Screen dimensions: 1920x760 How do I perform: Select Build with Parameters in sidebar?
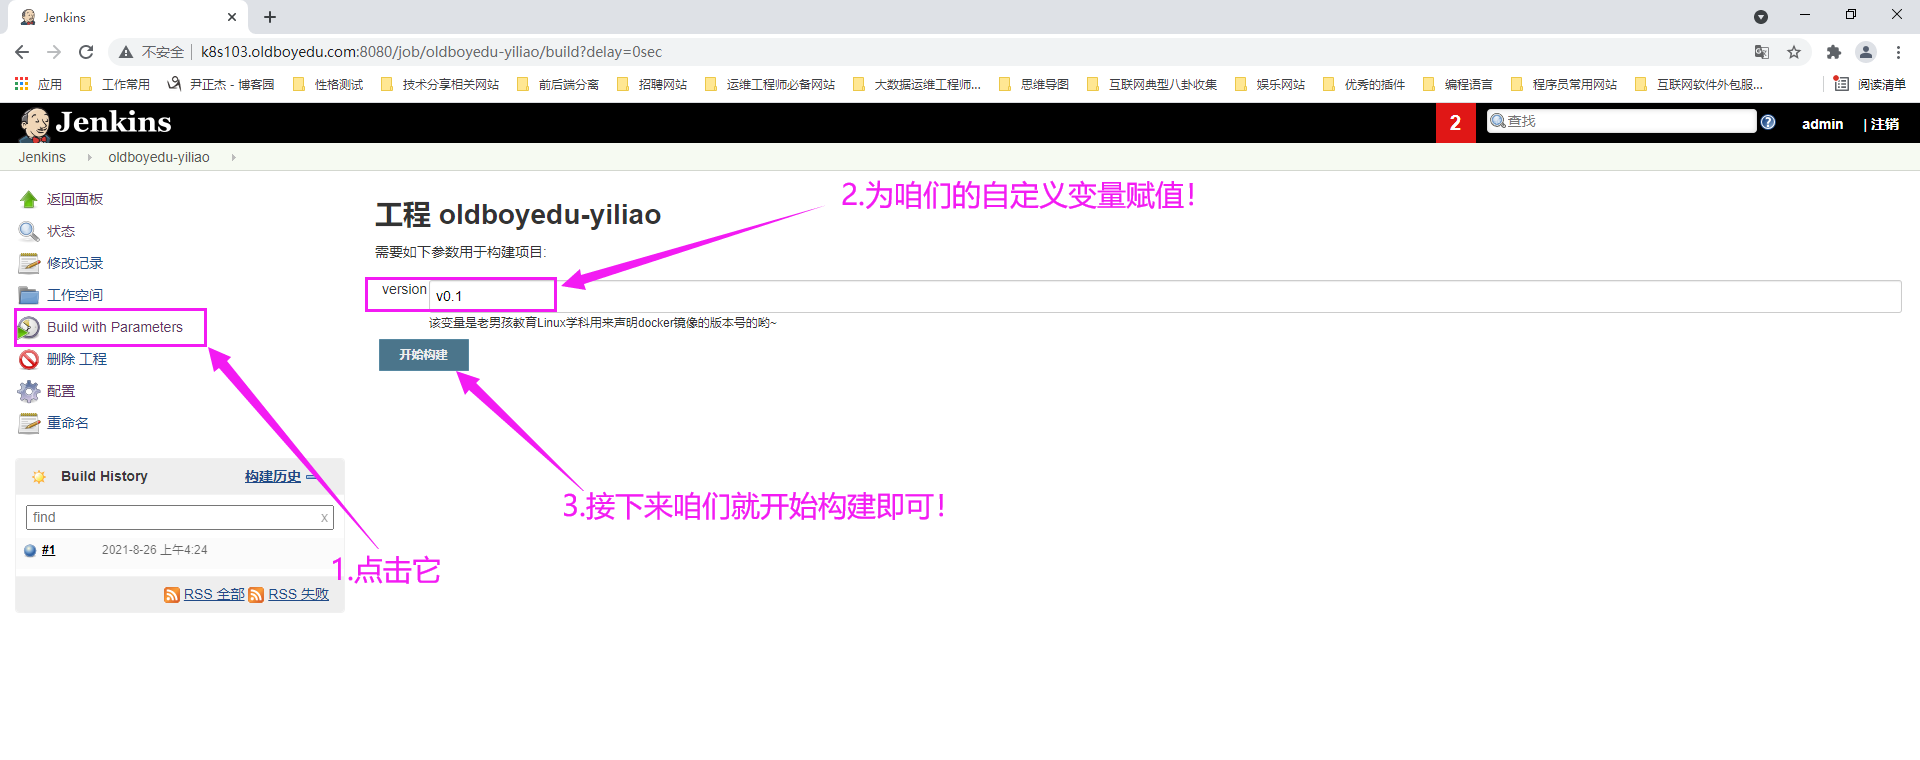click(x=114, y=327)
